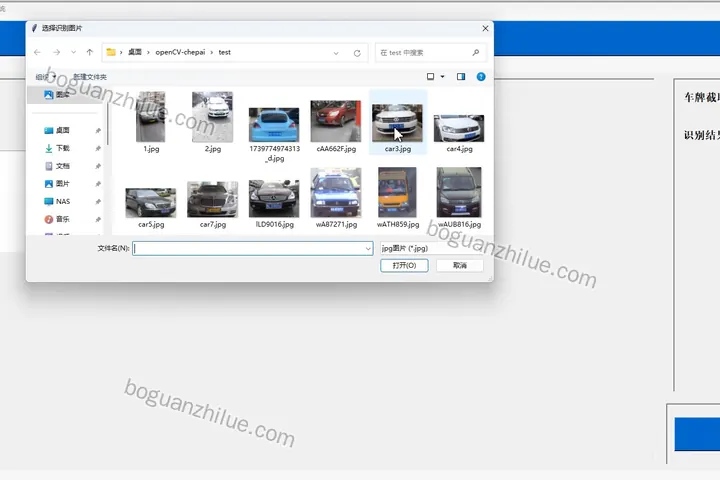
Task: Go forward in file dialog navigation
Action: (x=56, y=52)
